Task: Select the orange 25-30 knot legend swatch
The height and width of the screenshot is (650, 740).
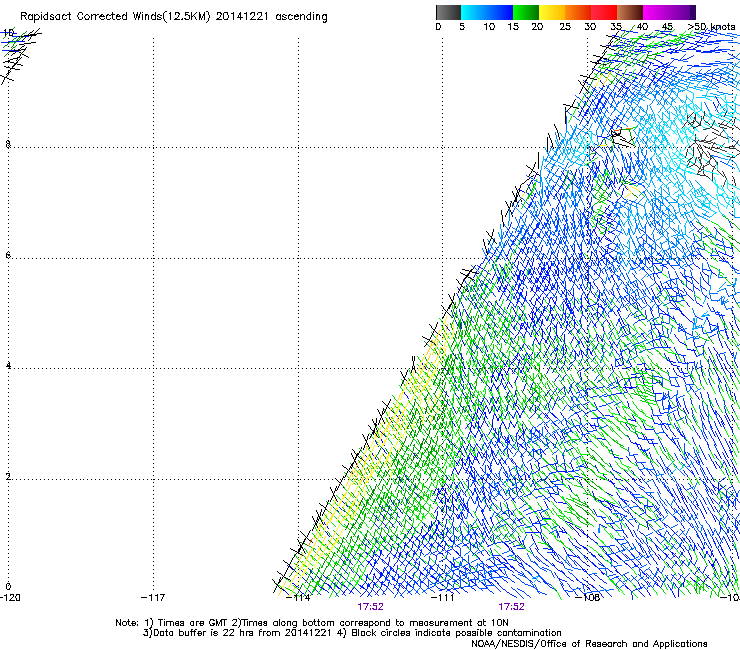Action: pos(578,12)
